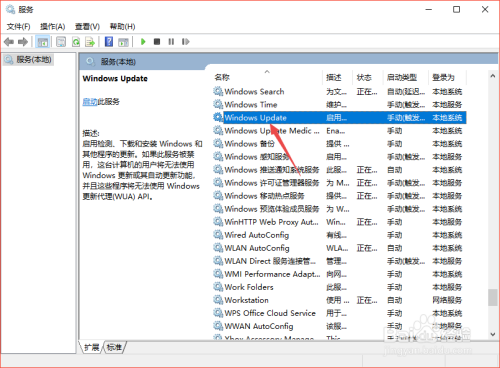Select WPS Office Cloud Service row
Screen dimensions: 500x368
click(x=339, y=313)
